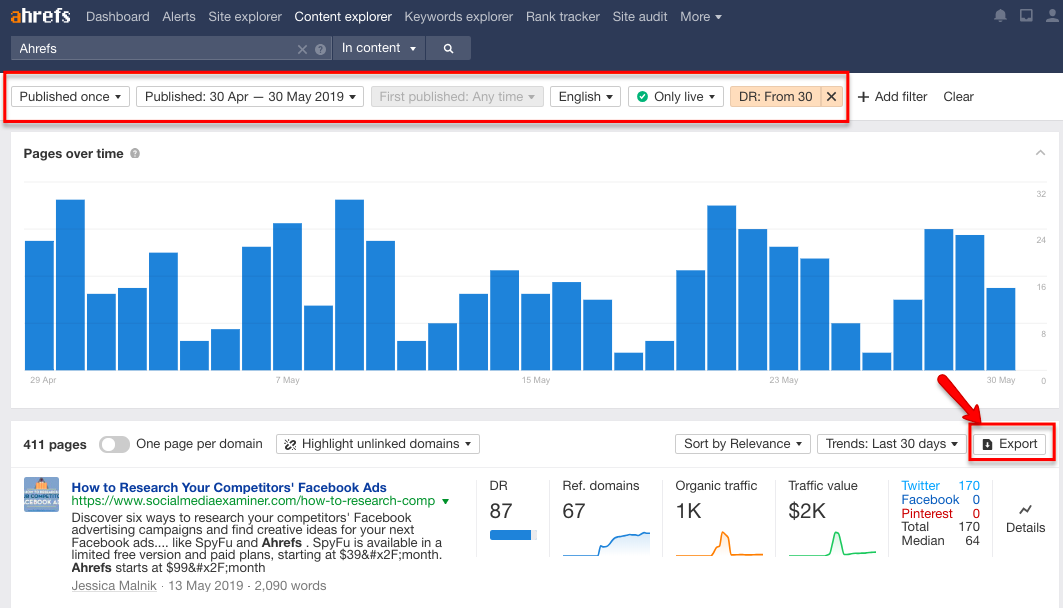This screenshot has width=1063, height=608.
Task: Click Add filter
Action: click(892, 97)
